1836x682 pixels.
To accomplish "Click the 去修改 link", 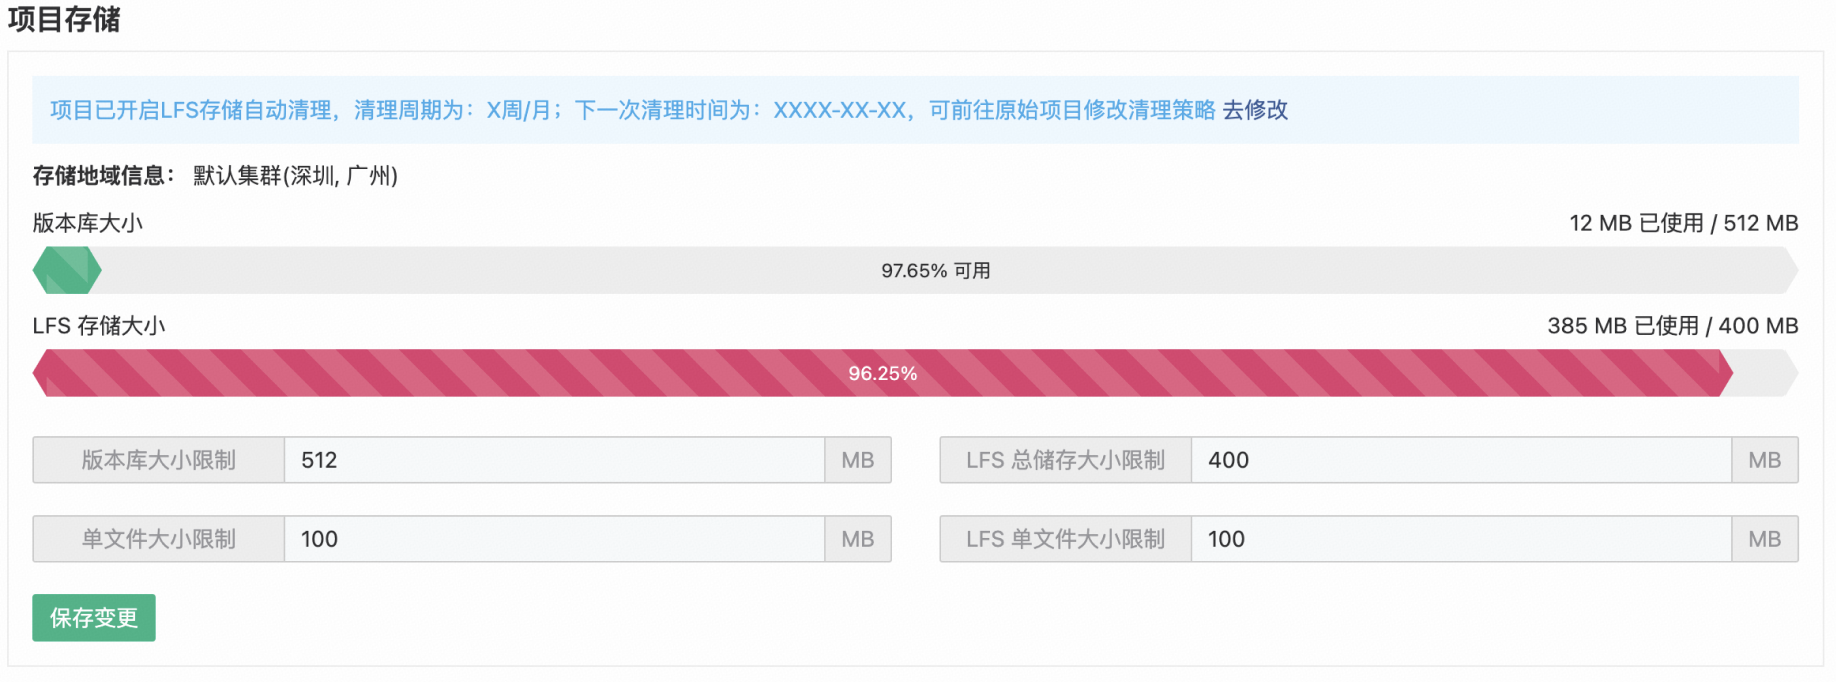I will (x=1255, y=110).
